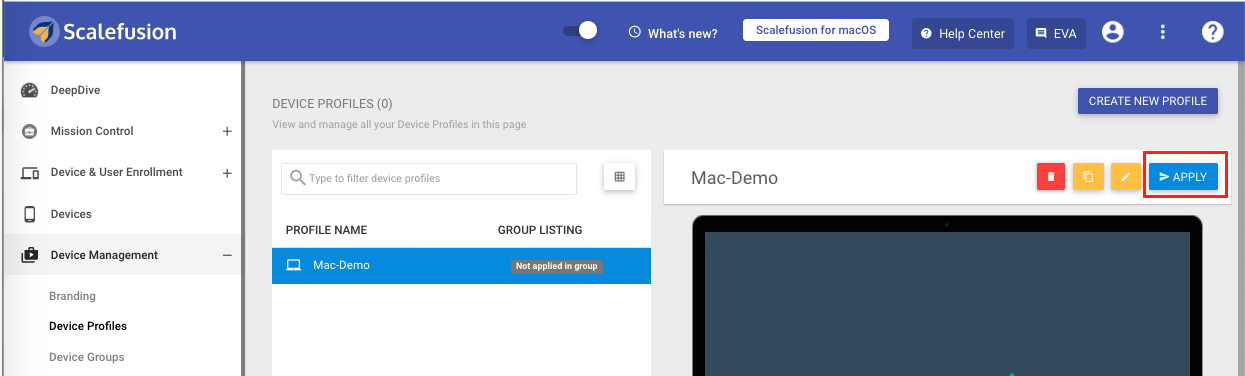Open the Help Center

[962, 33]
